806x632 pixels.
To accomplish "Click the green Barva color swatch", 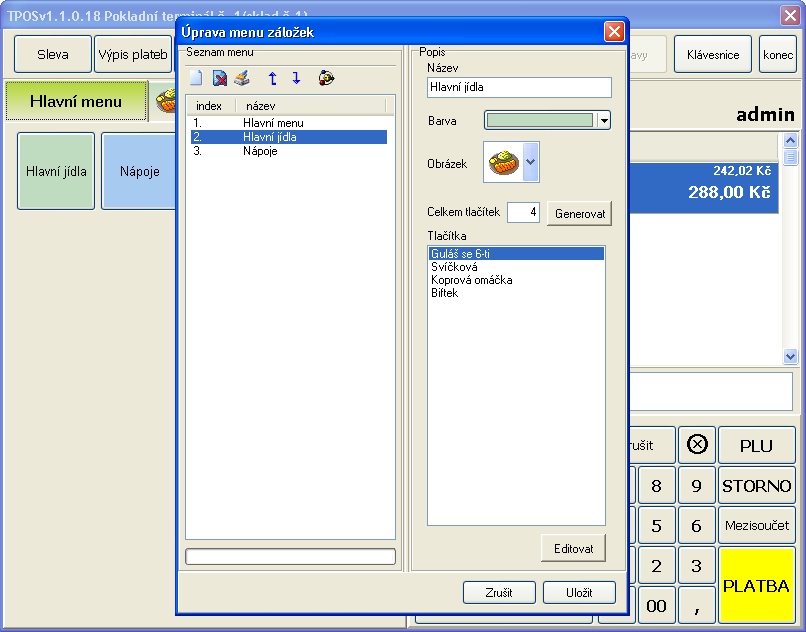I will (540, 121).
